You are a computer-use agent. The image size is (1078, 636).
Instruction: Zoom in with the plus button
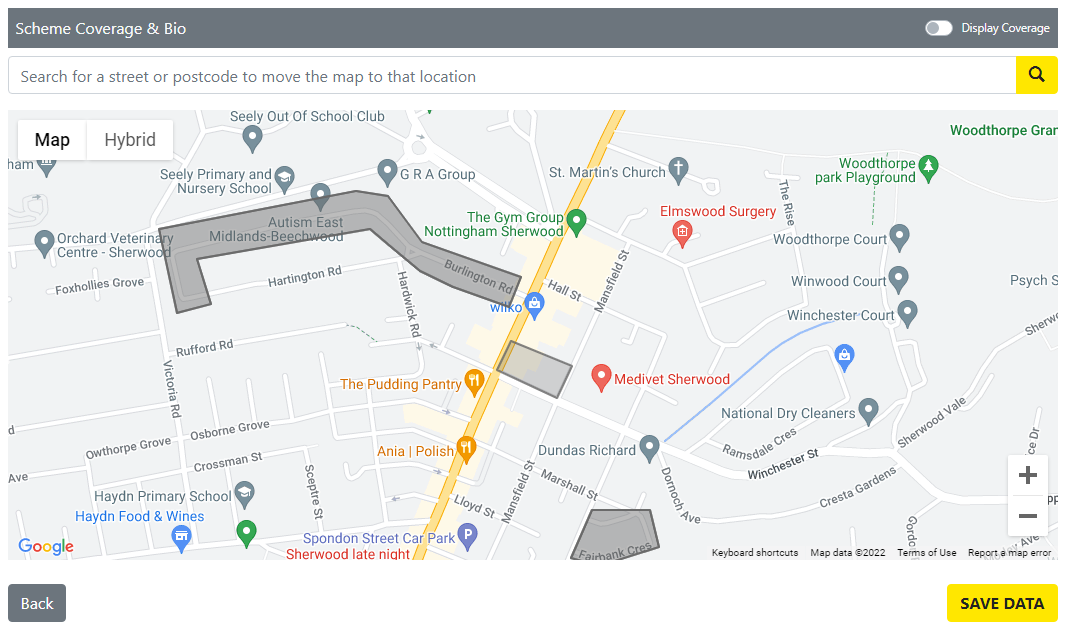click(1027, 475)
